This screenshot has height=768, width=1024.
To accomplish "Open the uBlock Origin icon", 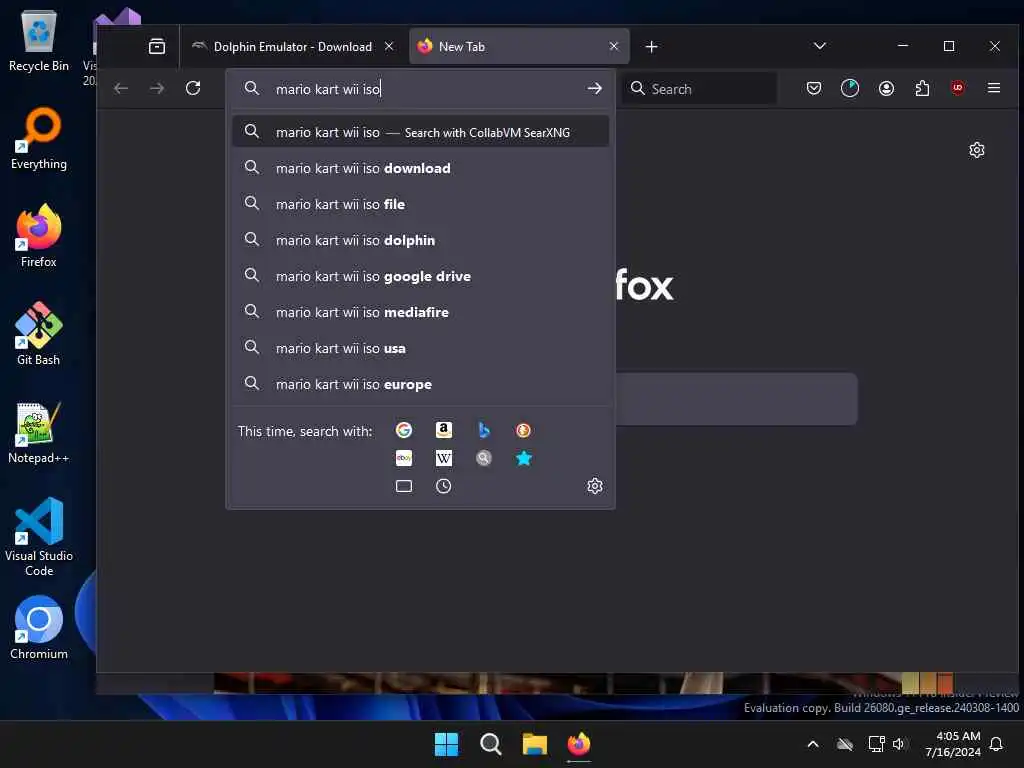I will coord(957,88).
